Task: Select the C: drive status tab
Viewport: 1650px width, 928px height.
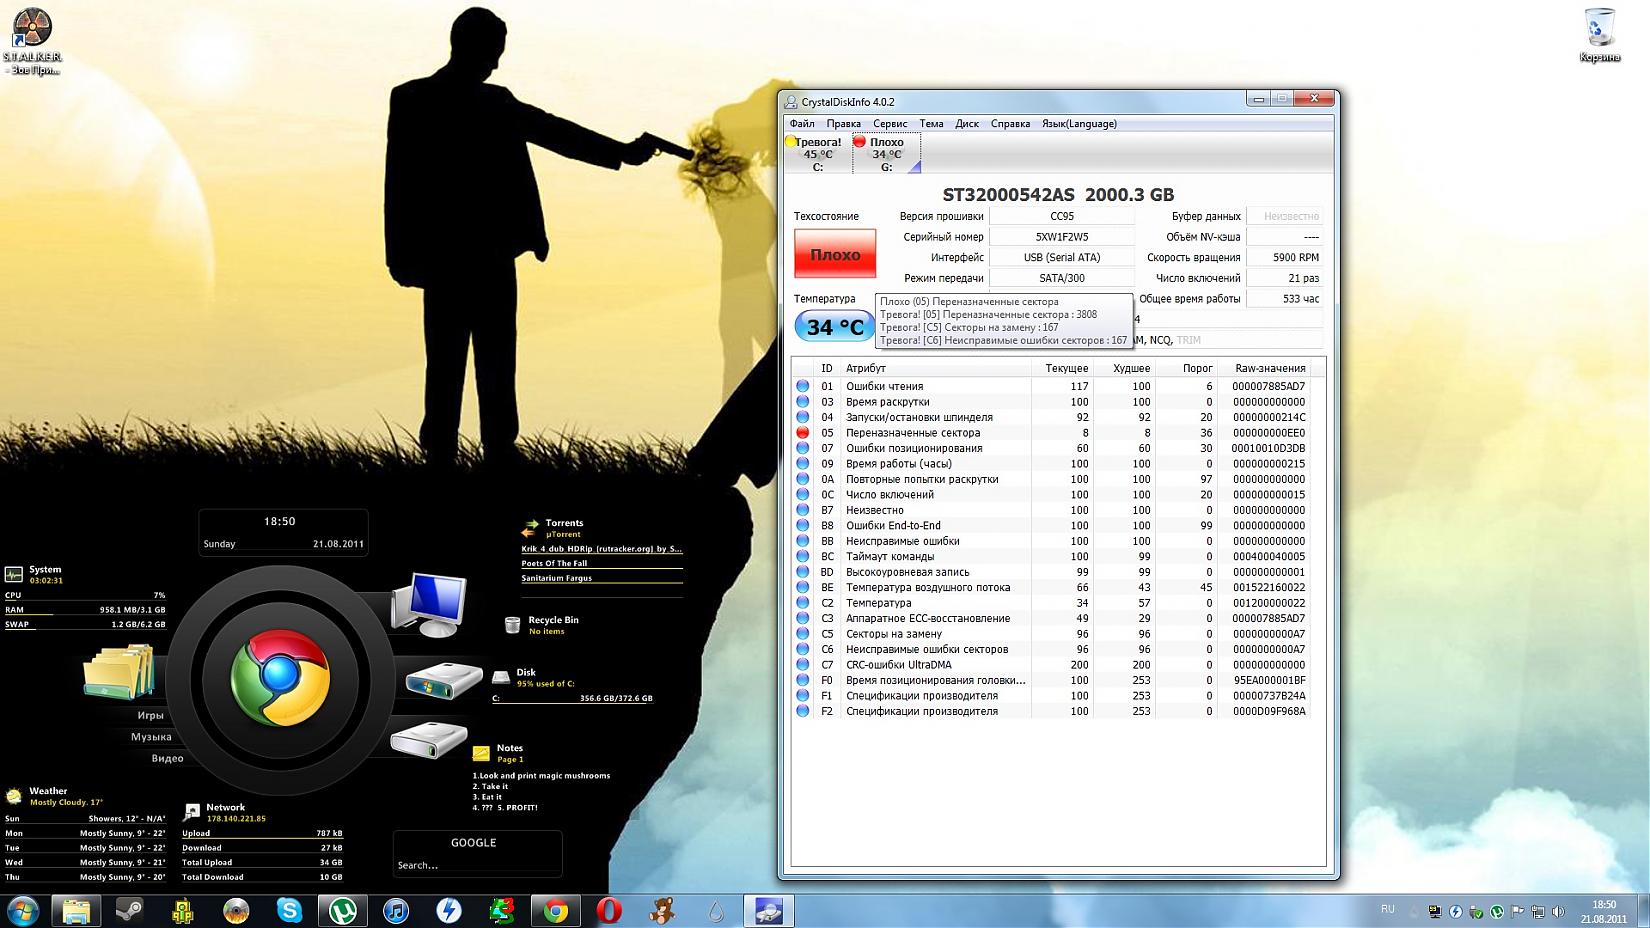Action: click(817, 154)
